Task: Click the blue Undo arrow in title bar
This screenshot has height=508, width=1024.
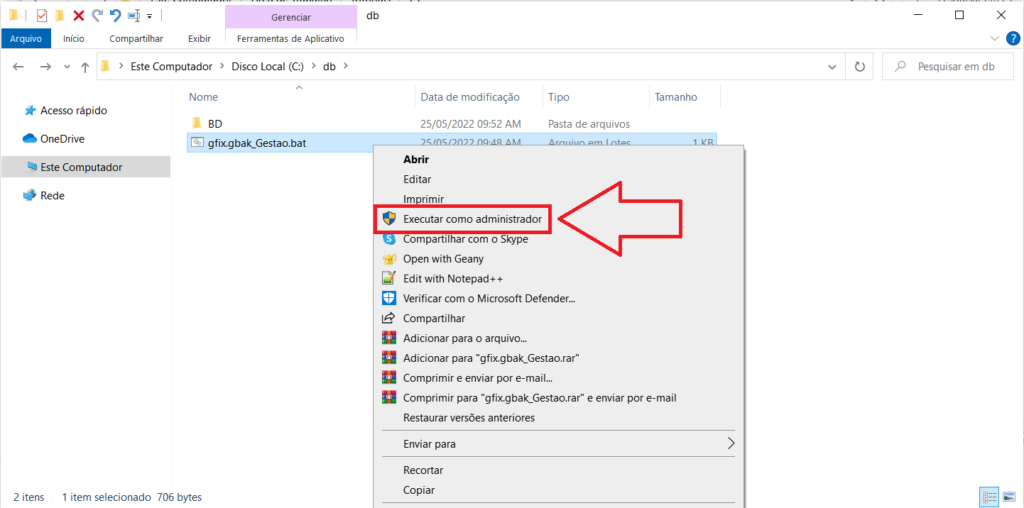Action: [x=115, y=16]
